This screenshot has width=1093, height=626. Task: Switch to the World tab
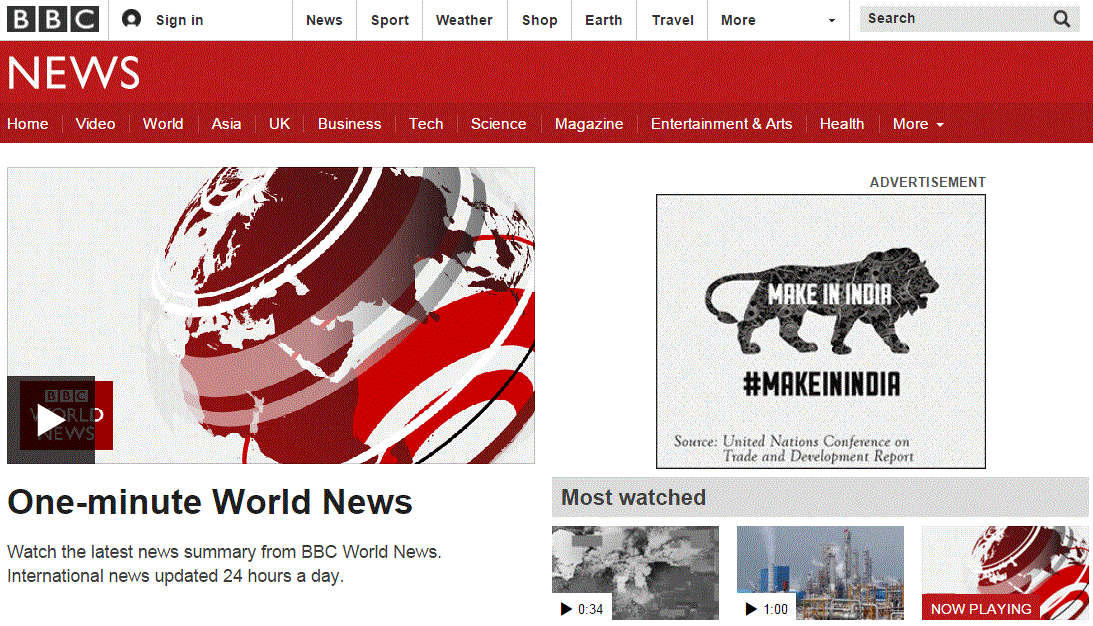[x=163, y=124]
